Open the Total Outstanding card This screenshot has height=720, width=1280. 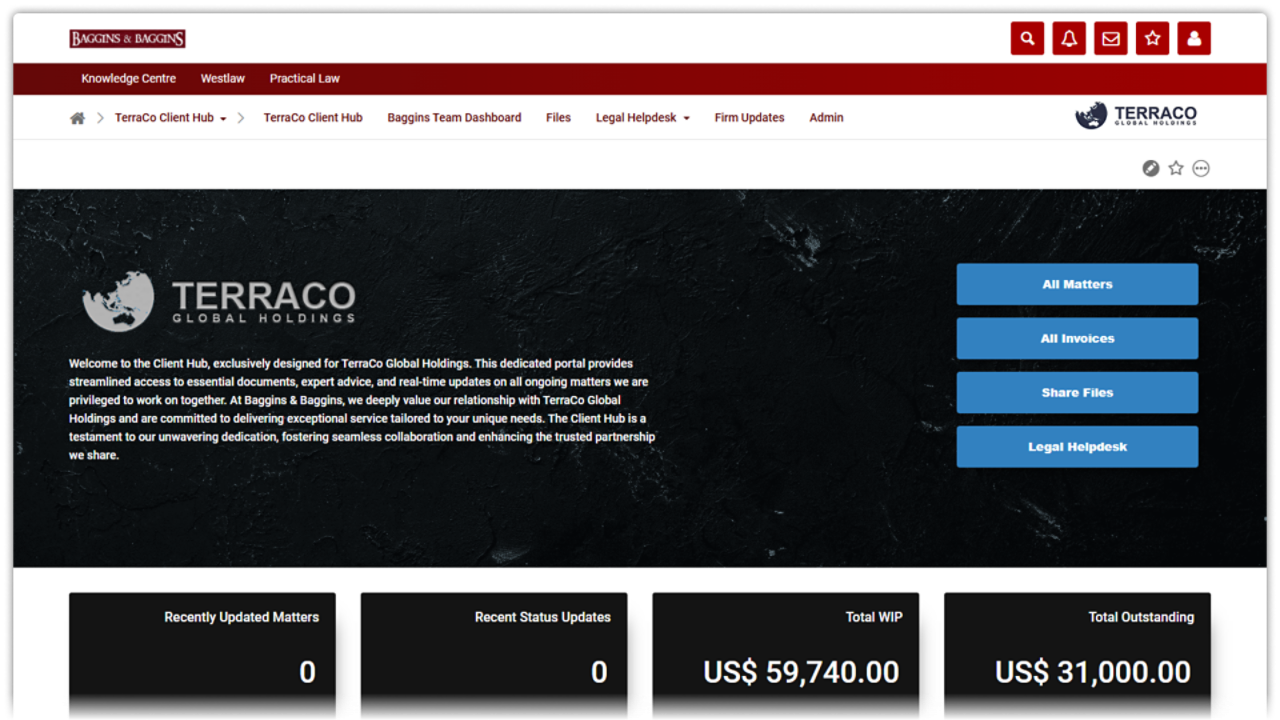(1077, 655)
